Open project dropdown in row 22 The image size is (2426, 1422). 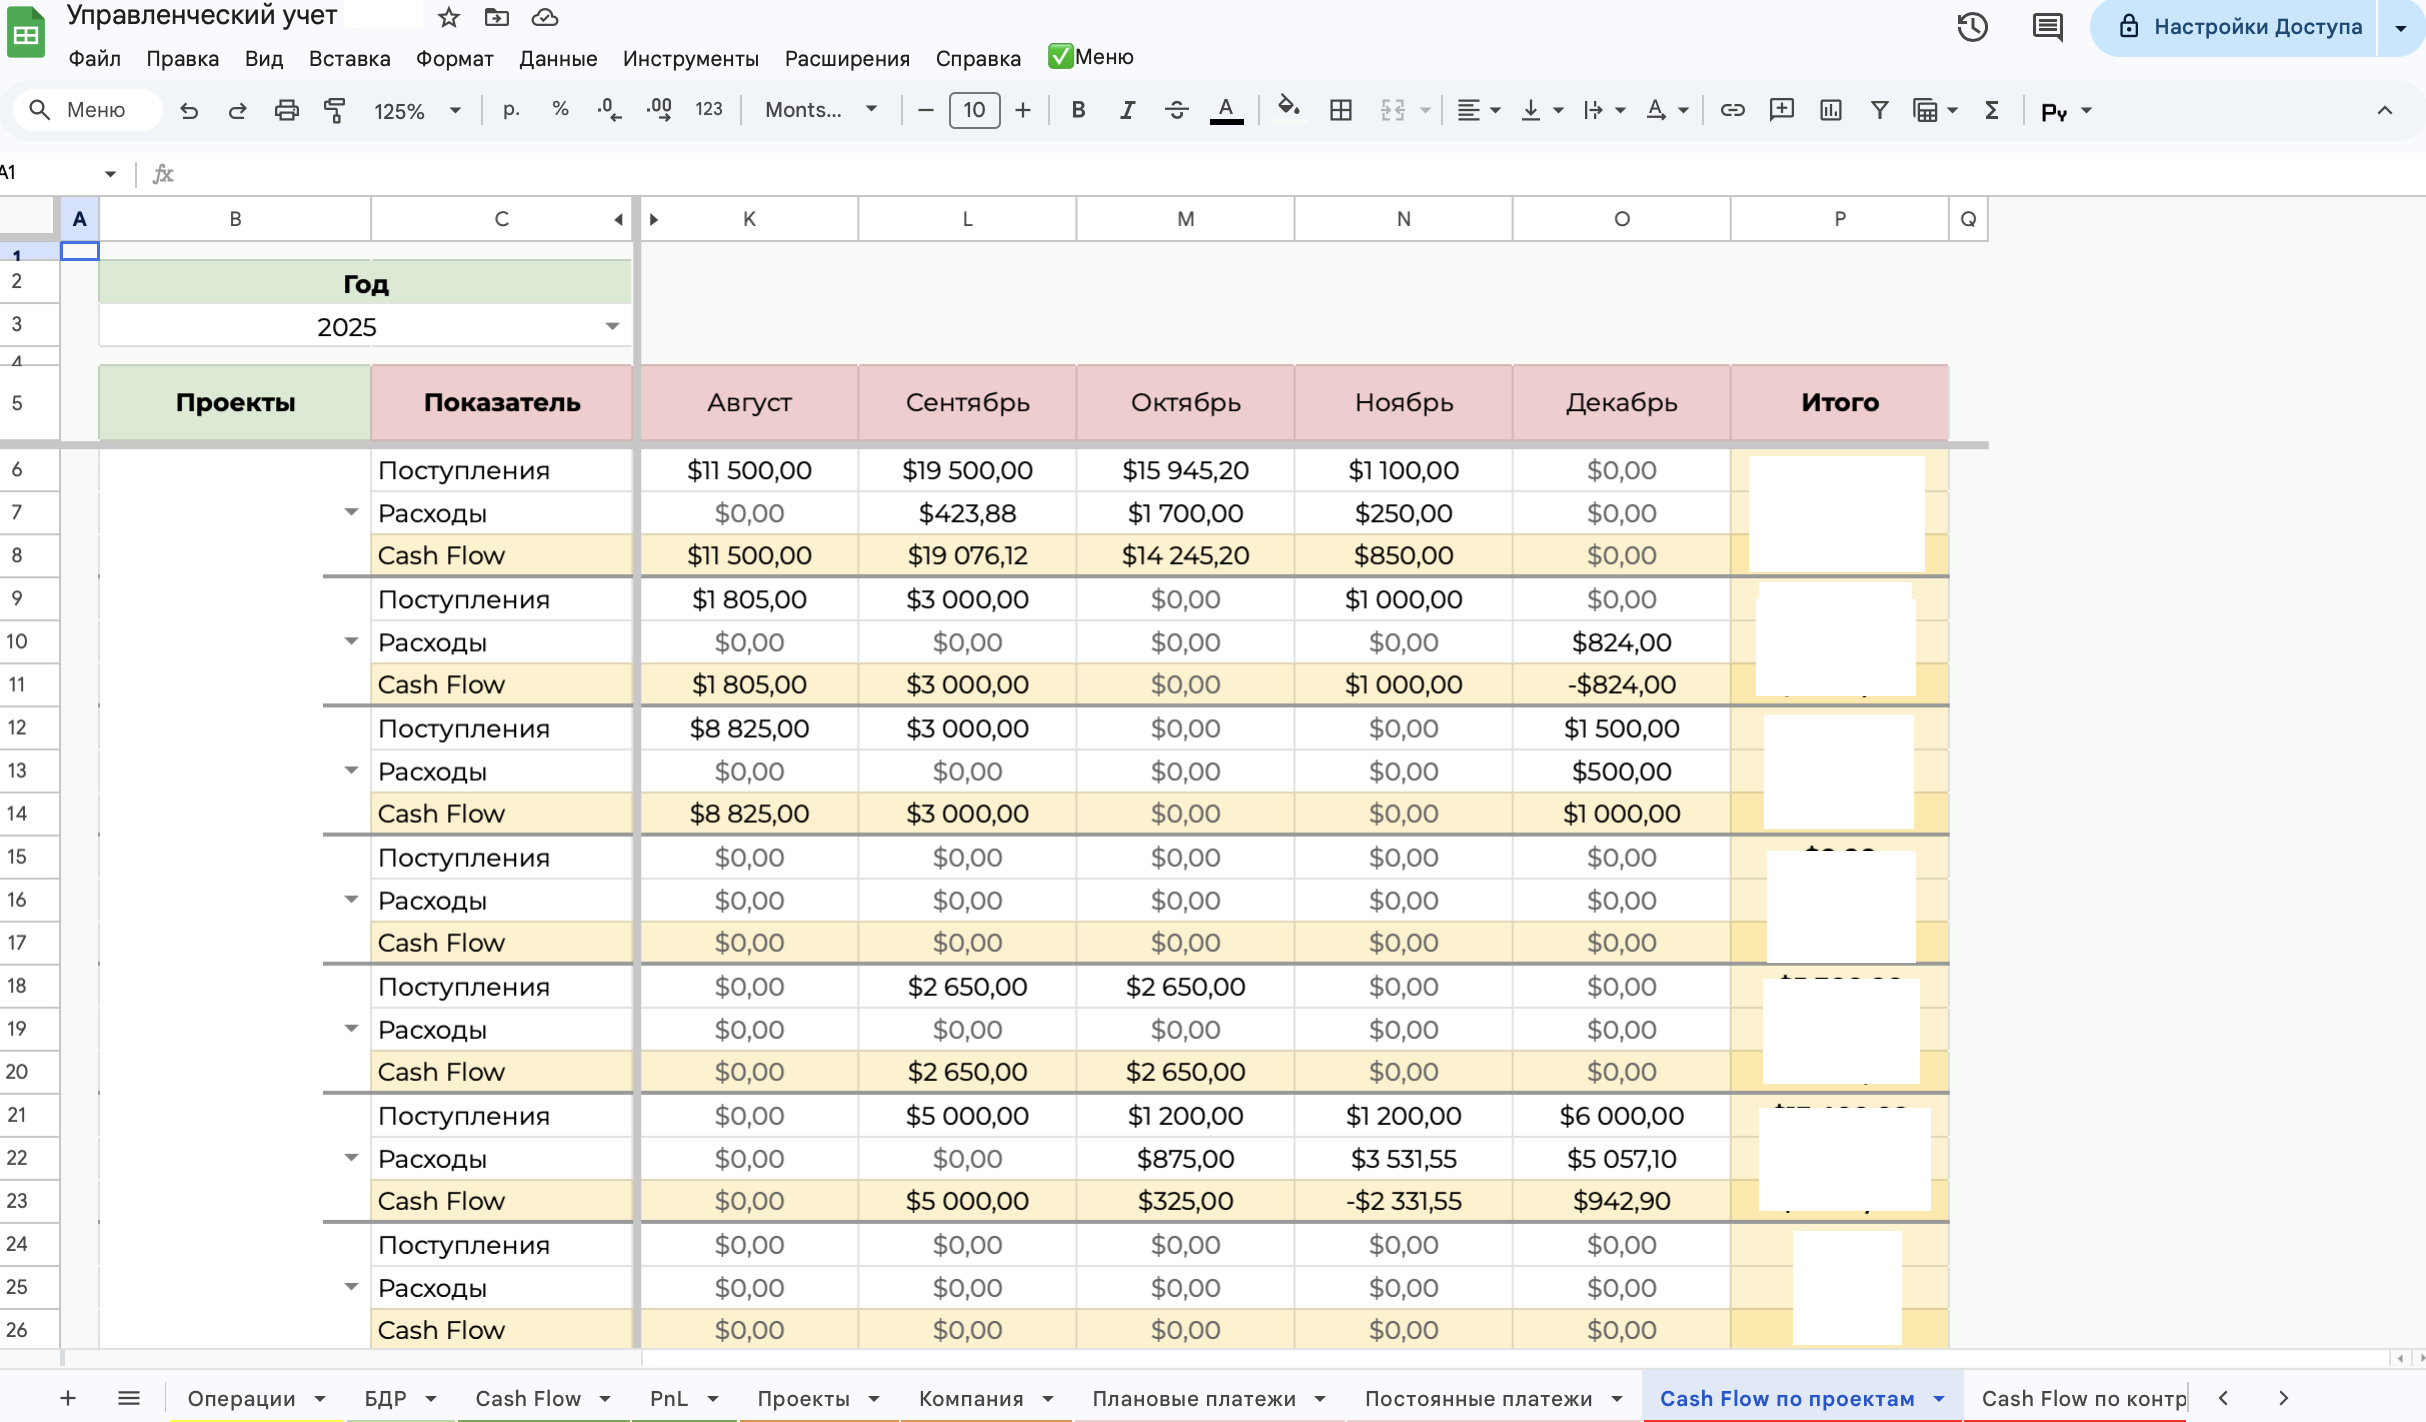coord(351,1158)
